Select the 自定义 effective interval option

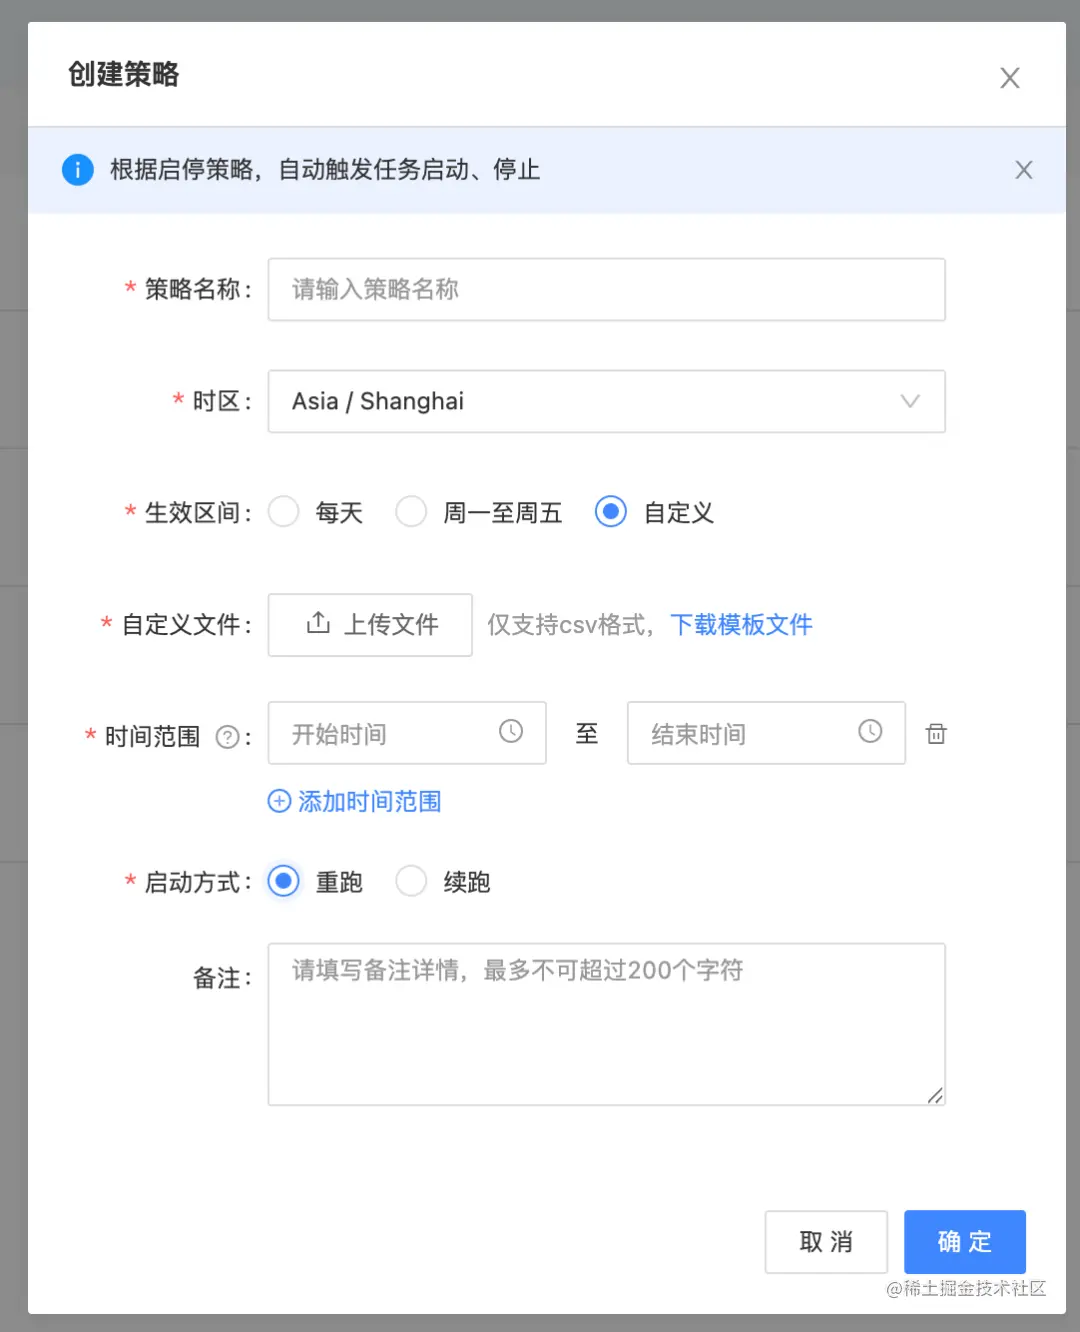pos(610,511)
